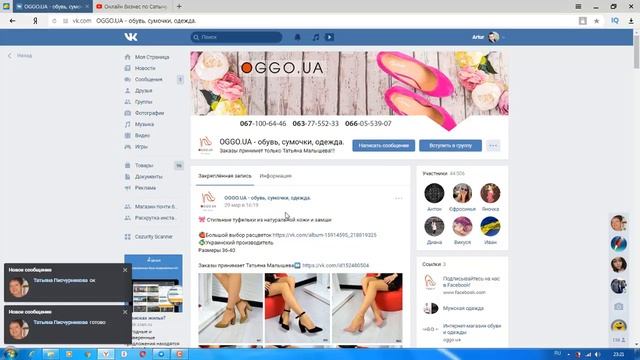Open notifications bell in VK header
Screen dimensions: 640x360
[298, 37]
